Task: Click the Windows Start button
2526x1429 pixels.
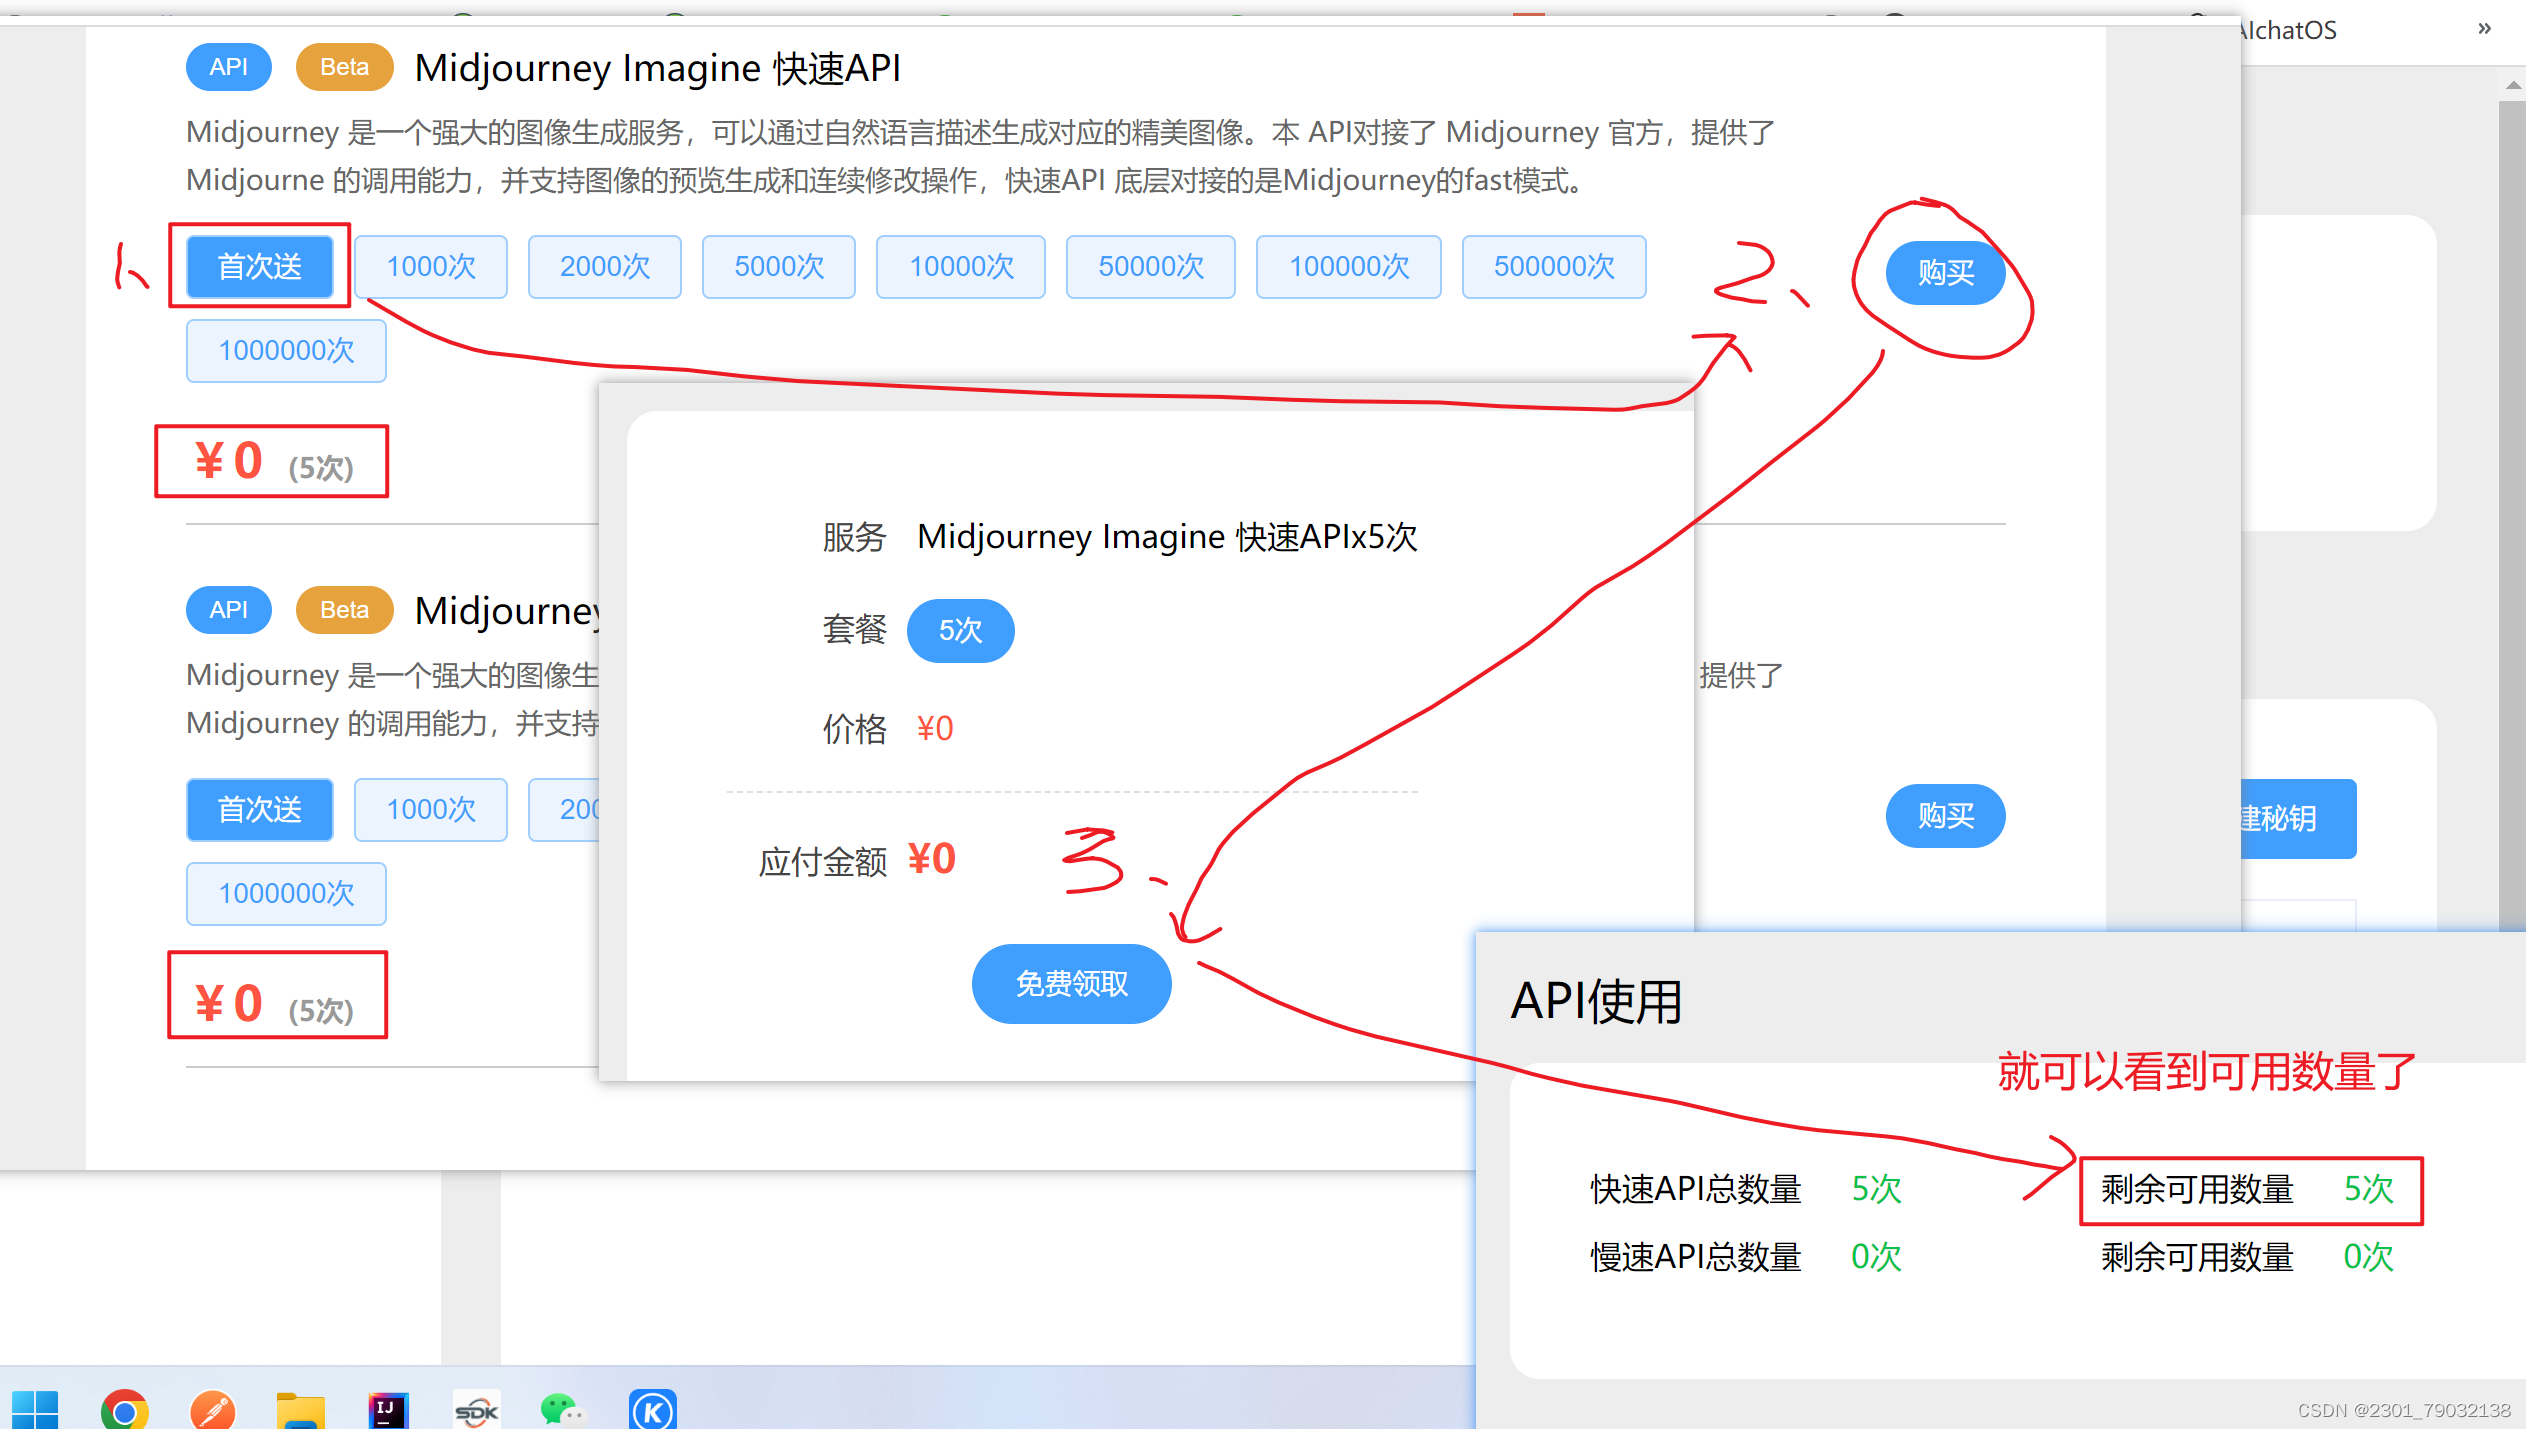Action: click(x=36, y=1410)
